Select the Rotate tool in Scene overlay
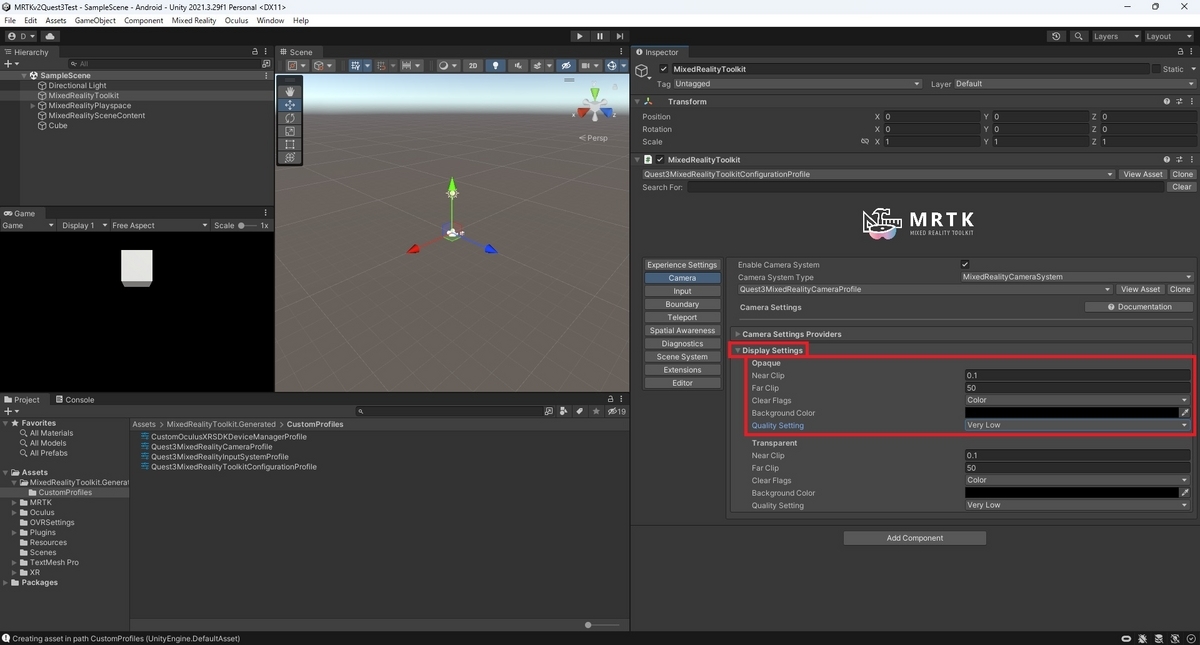The image size is (1200, 645). [x=290, y=118]
